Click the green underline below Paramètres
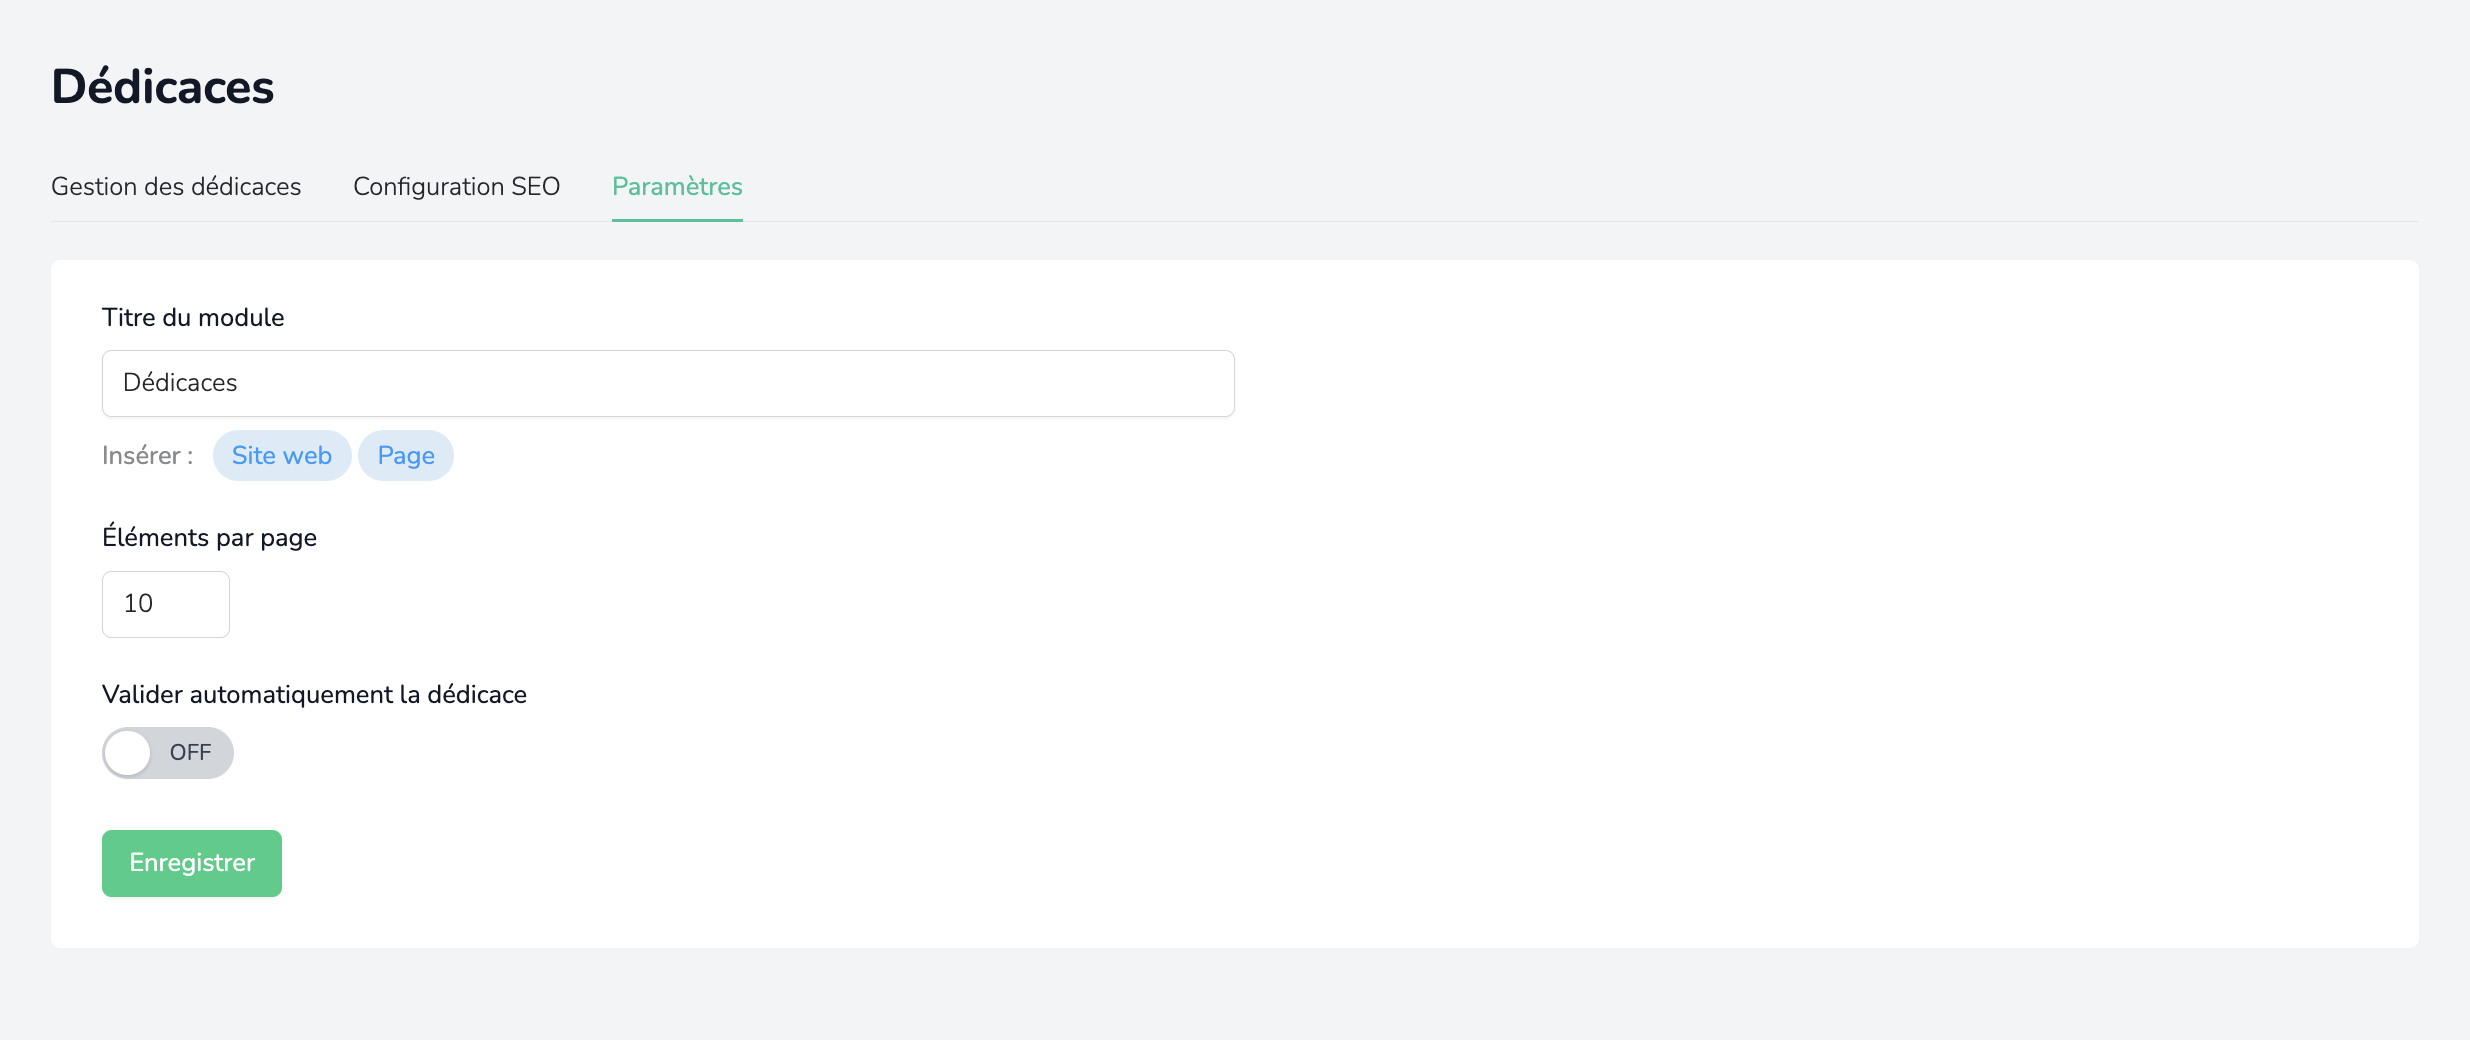 tap(677, 219)
